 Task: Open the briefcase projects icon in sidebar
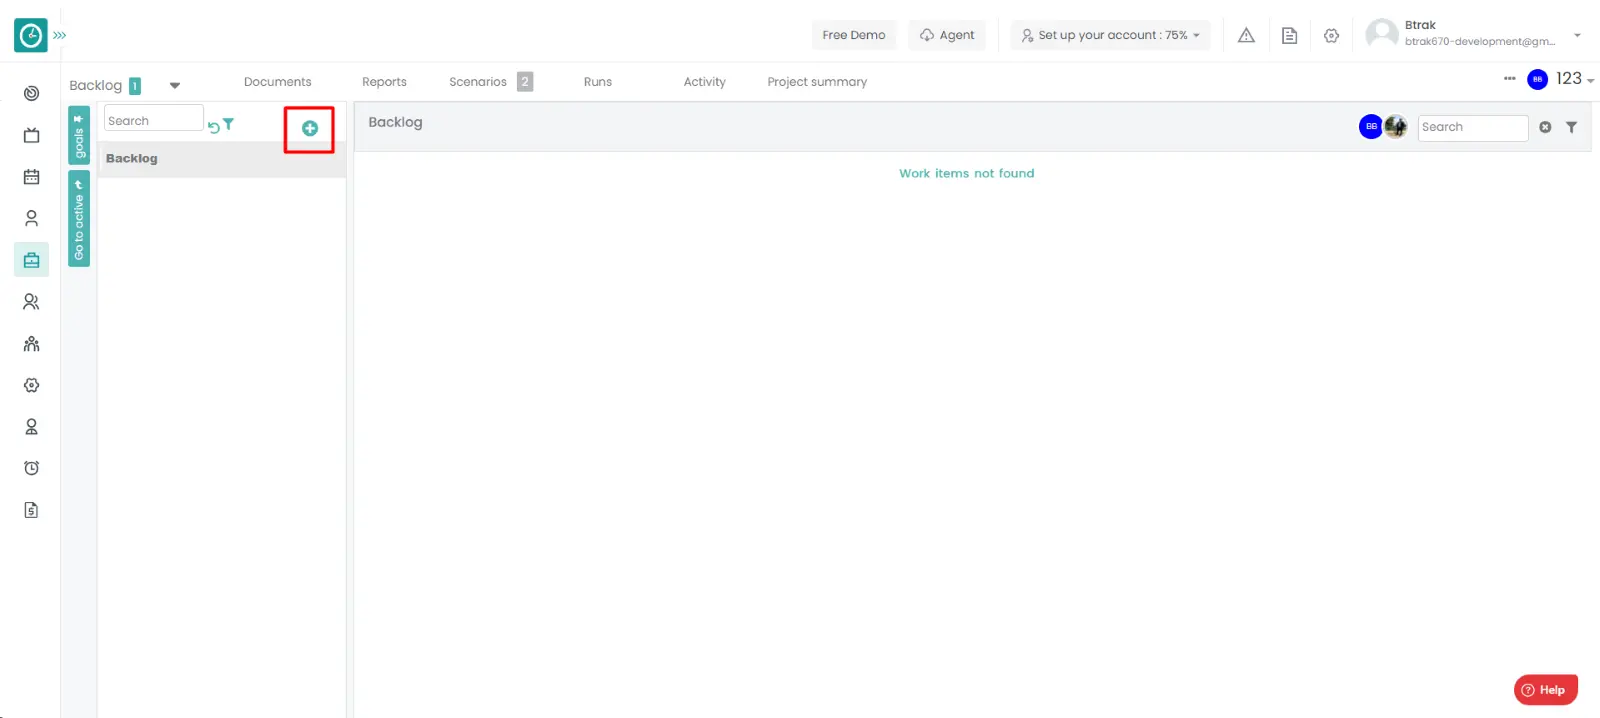click(31, 260)
